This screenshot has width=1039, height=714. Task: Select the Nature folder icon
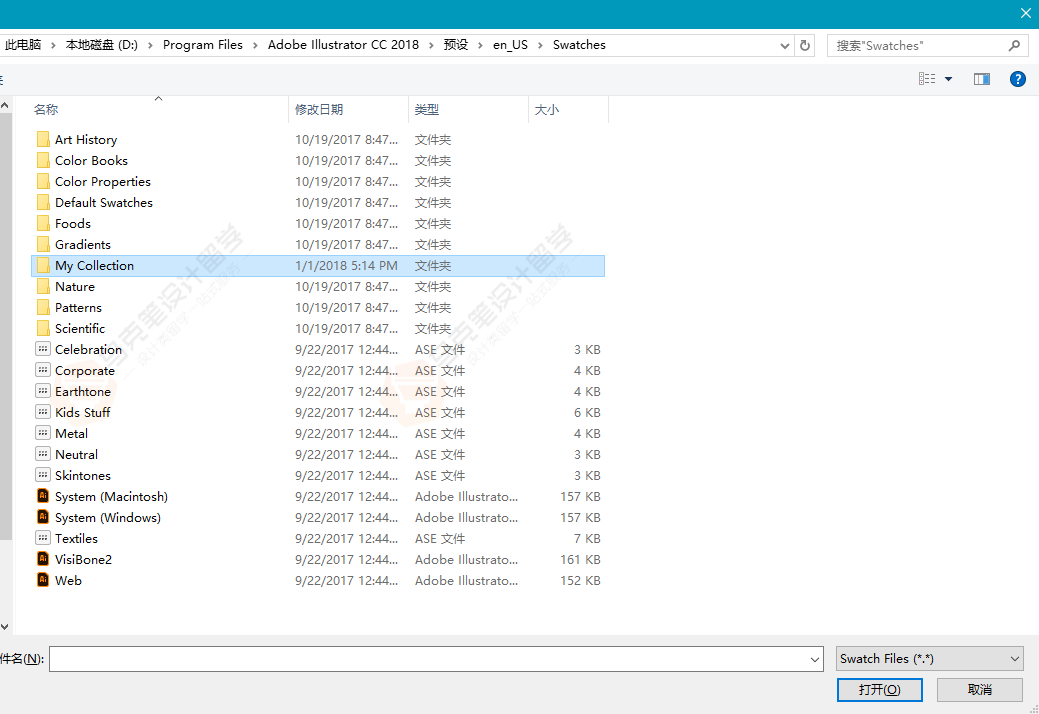43,287
